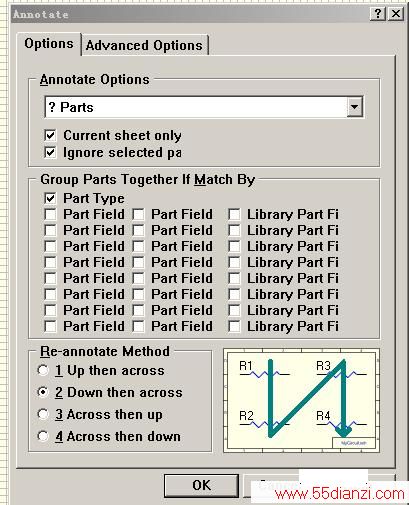This screenshot has height=505, width=409.
Task: Select Up then across radio option
Action: [43, 370]
